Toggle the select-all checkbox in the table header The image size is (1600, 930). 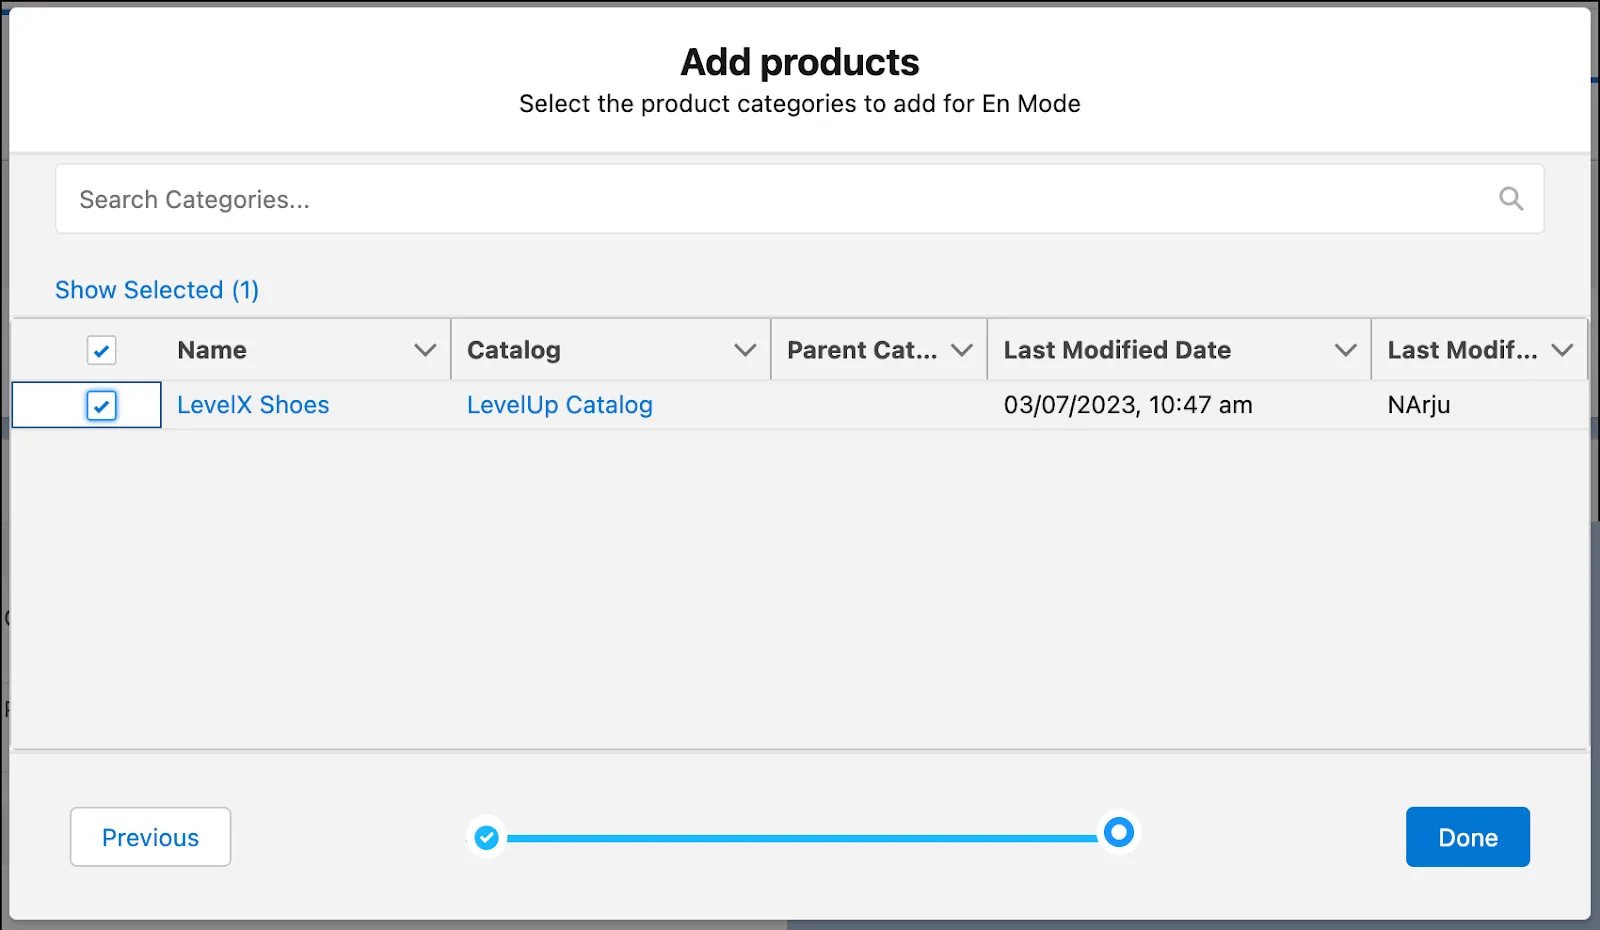click(x=101, y=350)
